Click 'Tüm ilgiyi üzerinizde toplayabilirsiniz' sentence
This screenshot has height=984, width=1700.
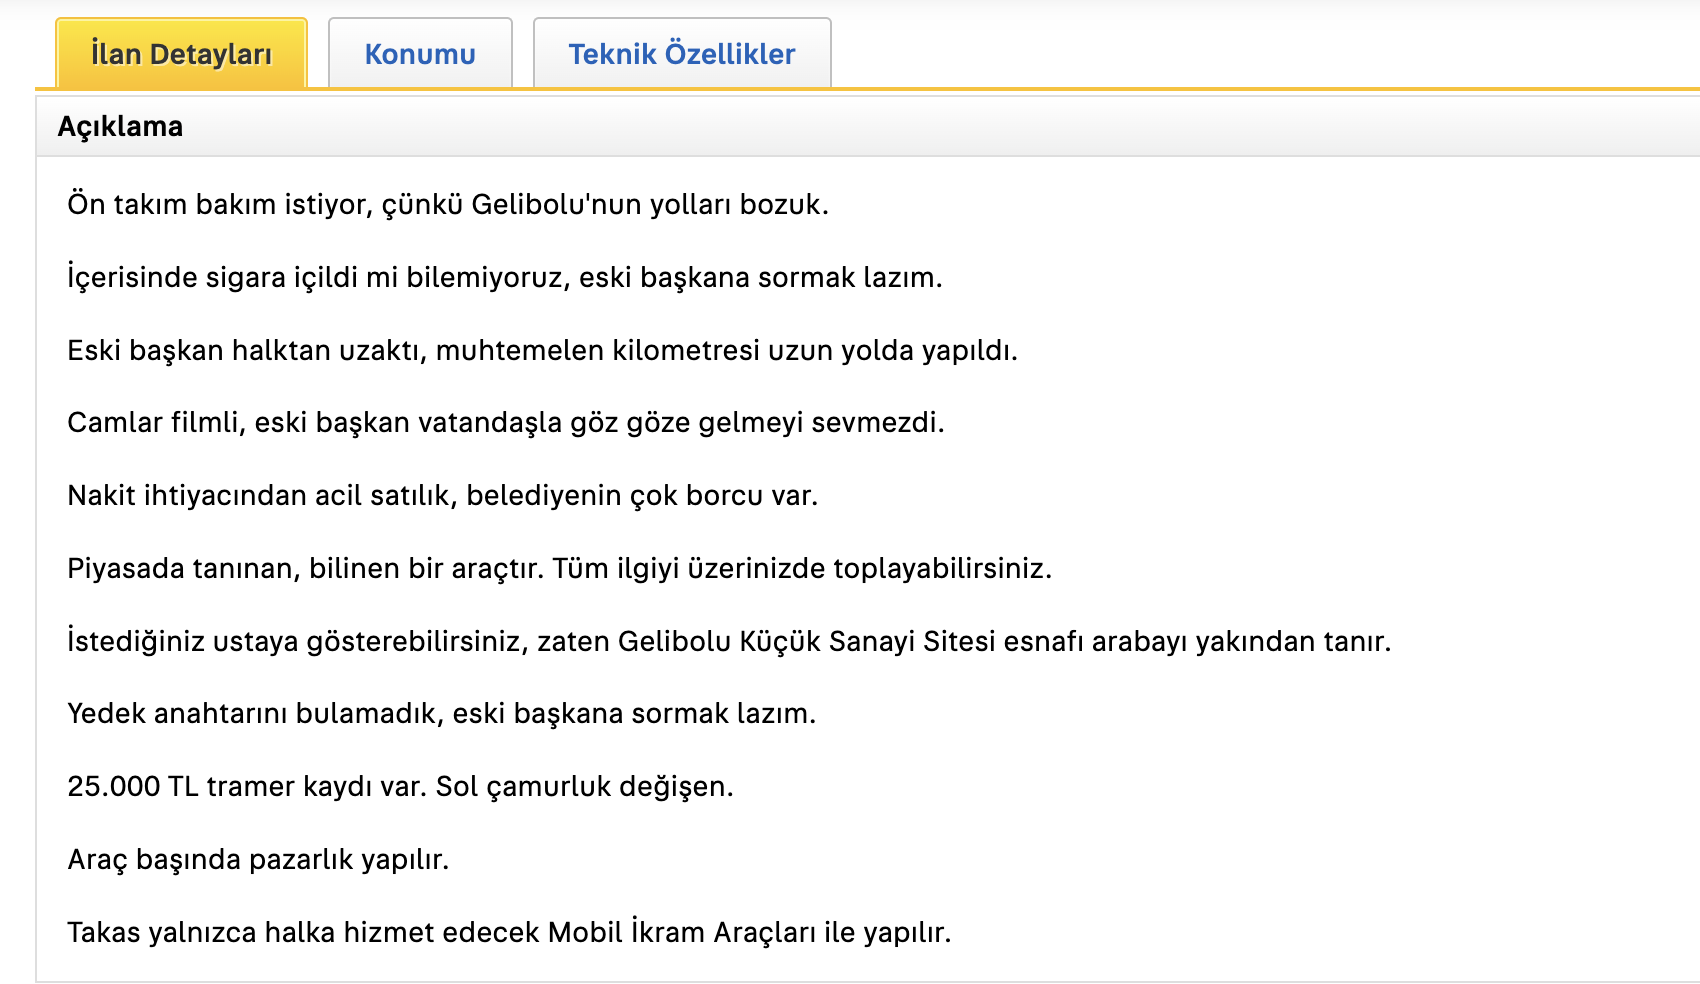pos(802,568)
